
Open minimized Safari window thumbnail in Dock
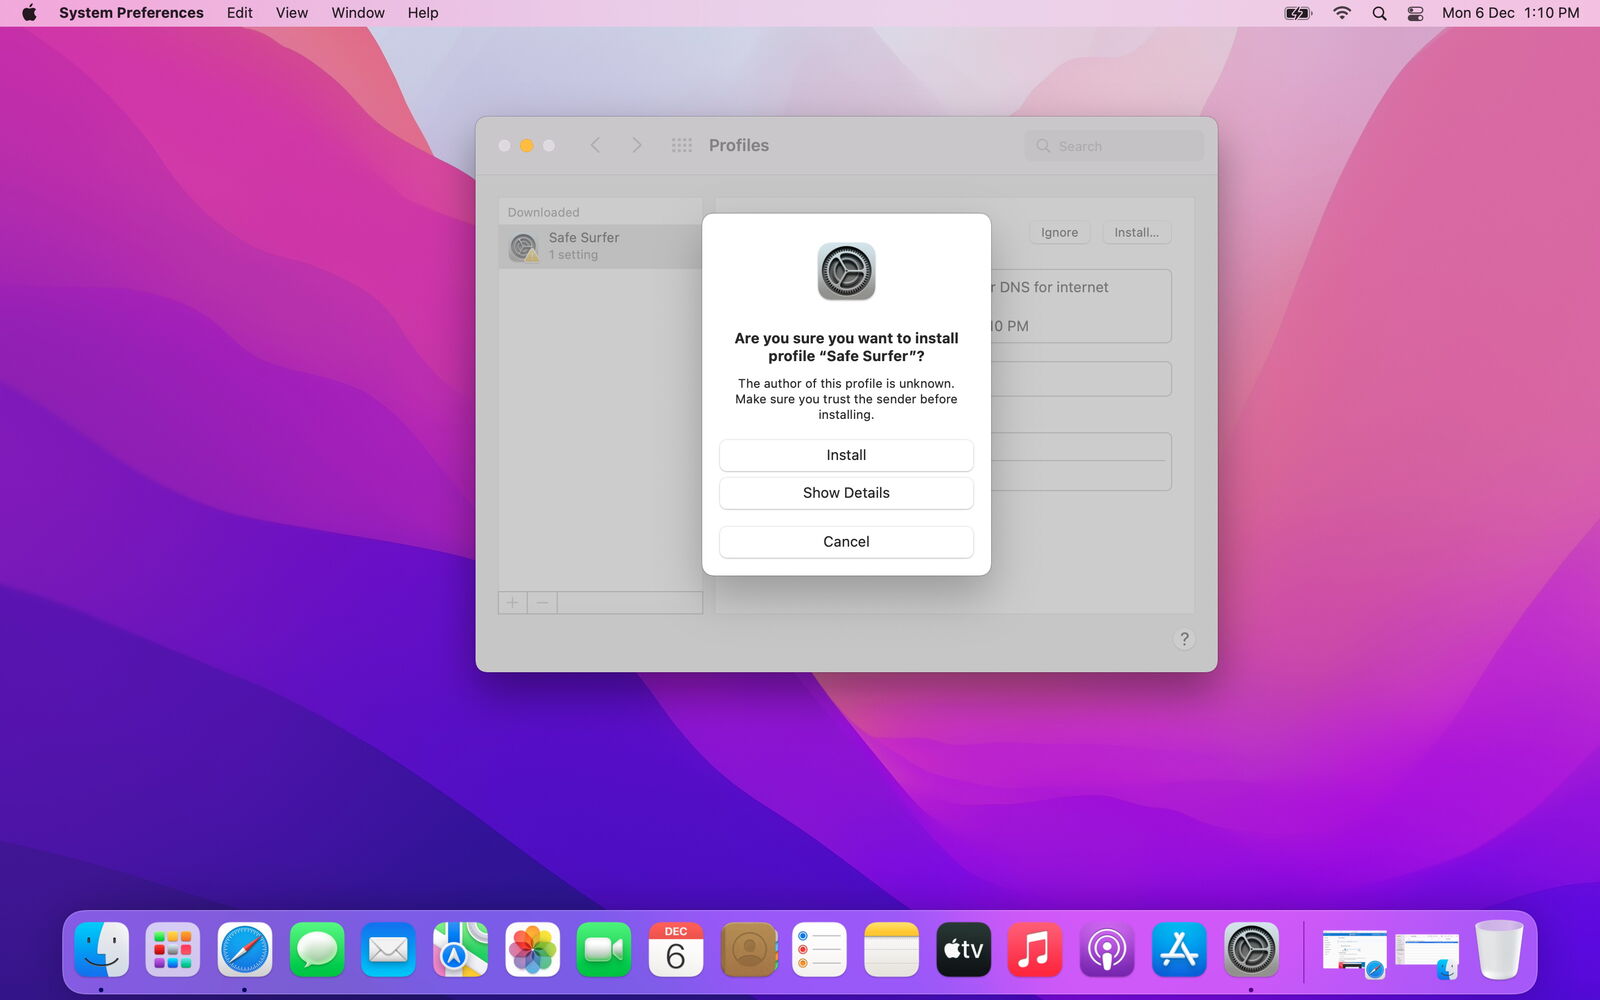1354,952
